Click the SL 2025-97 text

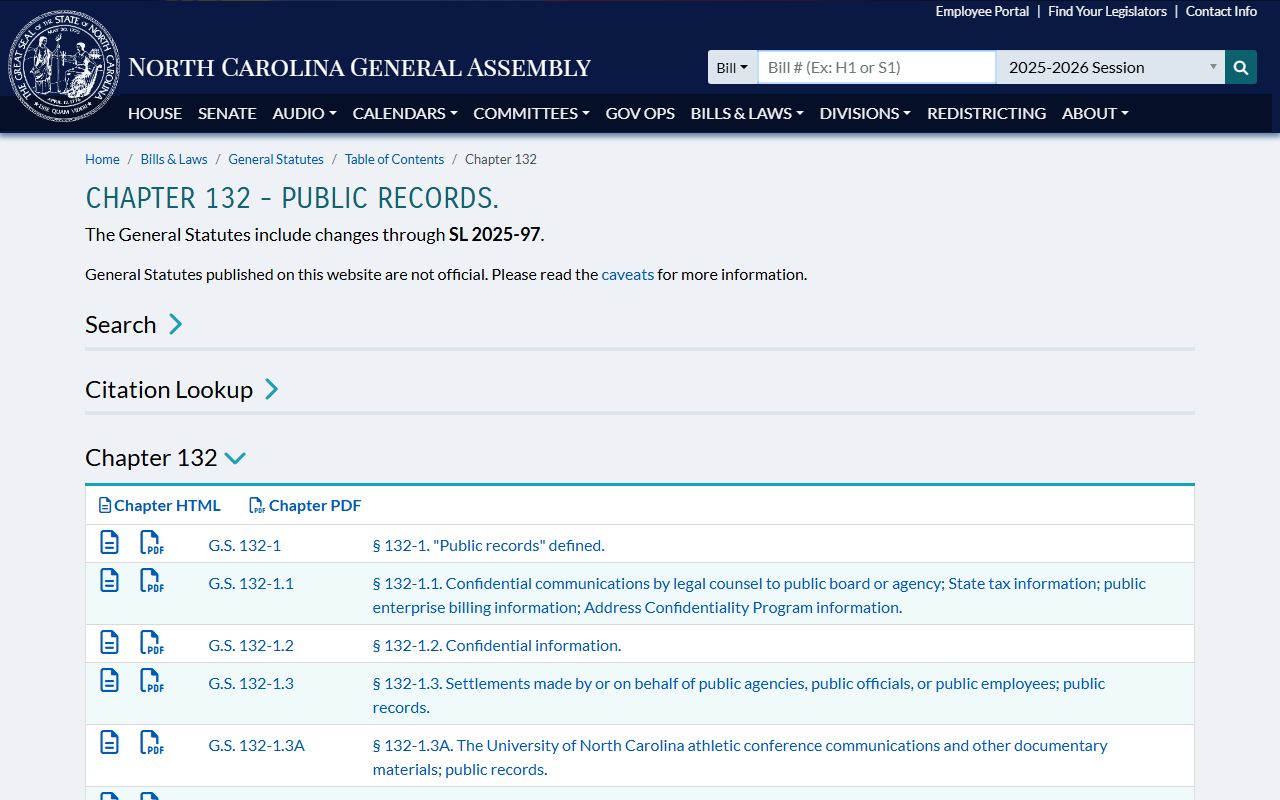click(x=494, y=235)
